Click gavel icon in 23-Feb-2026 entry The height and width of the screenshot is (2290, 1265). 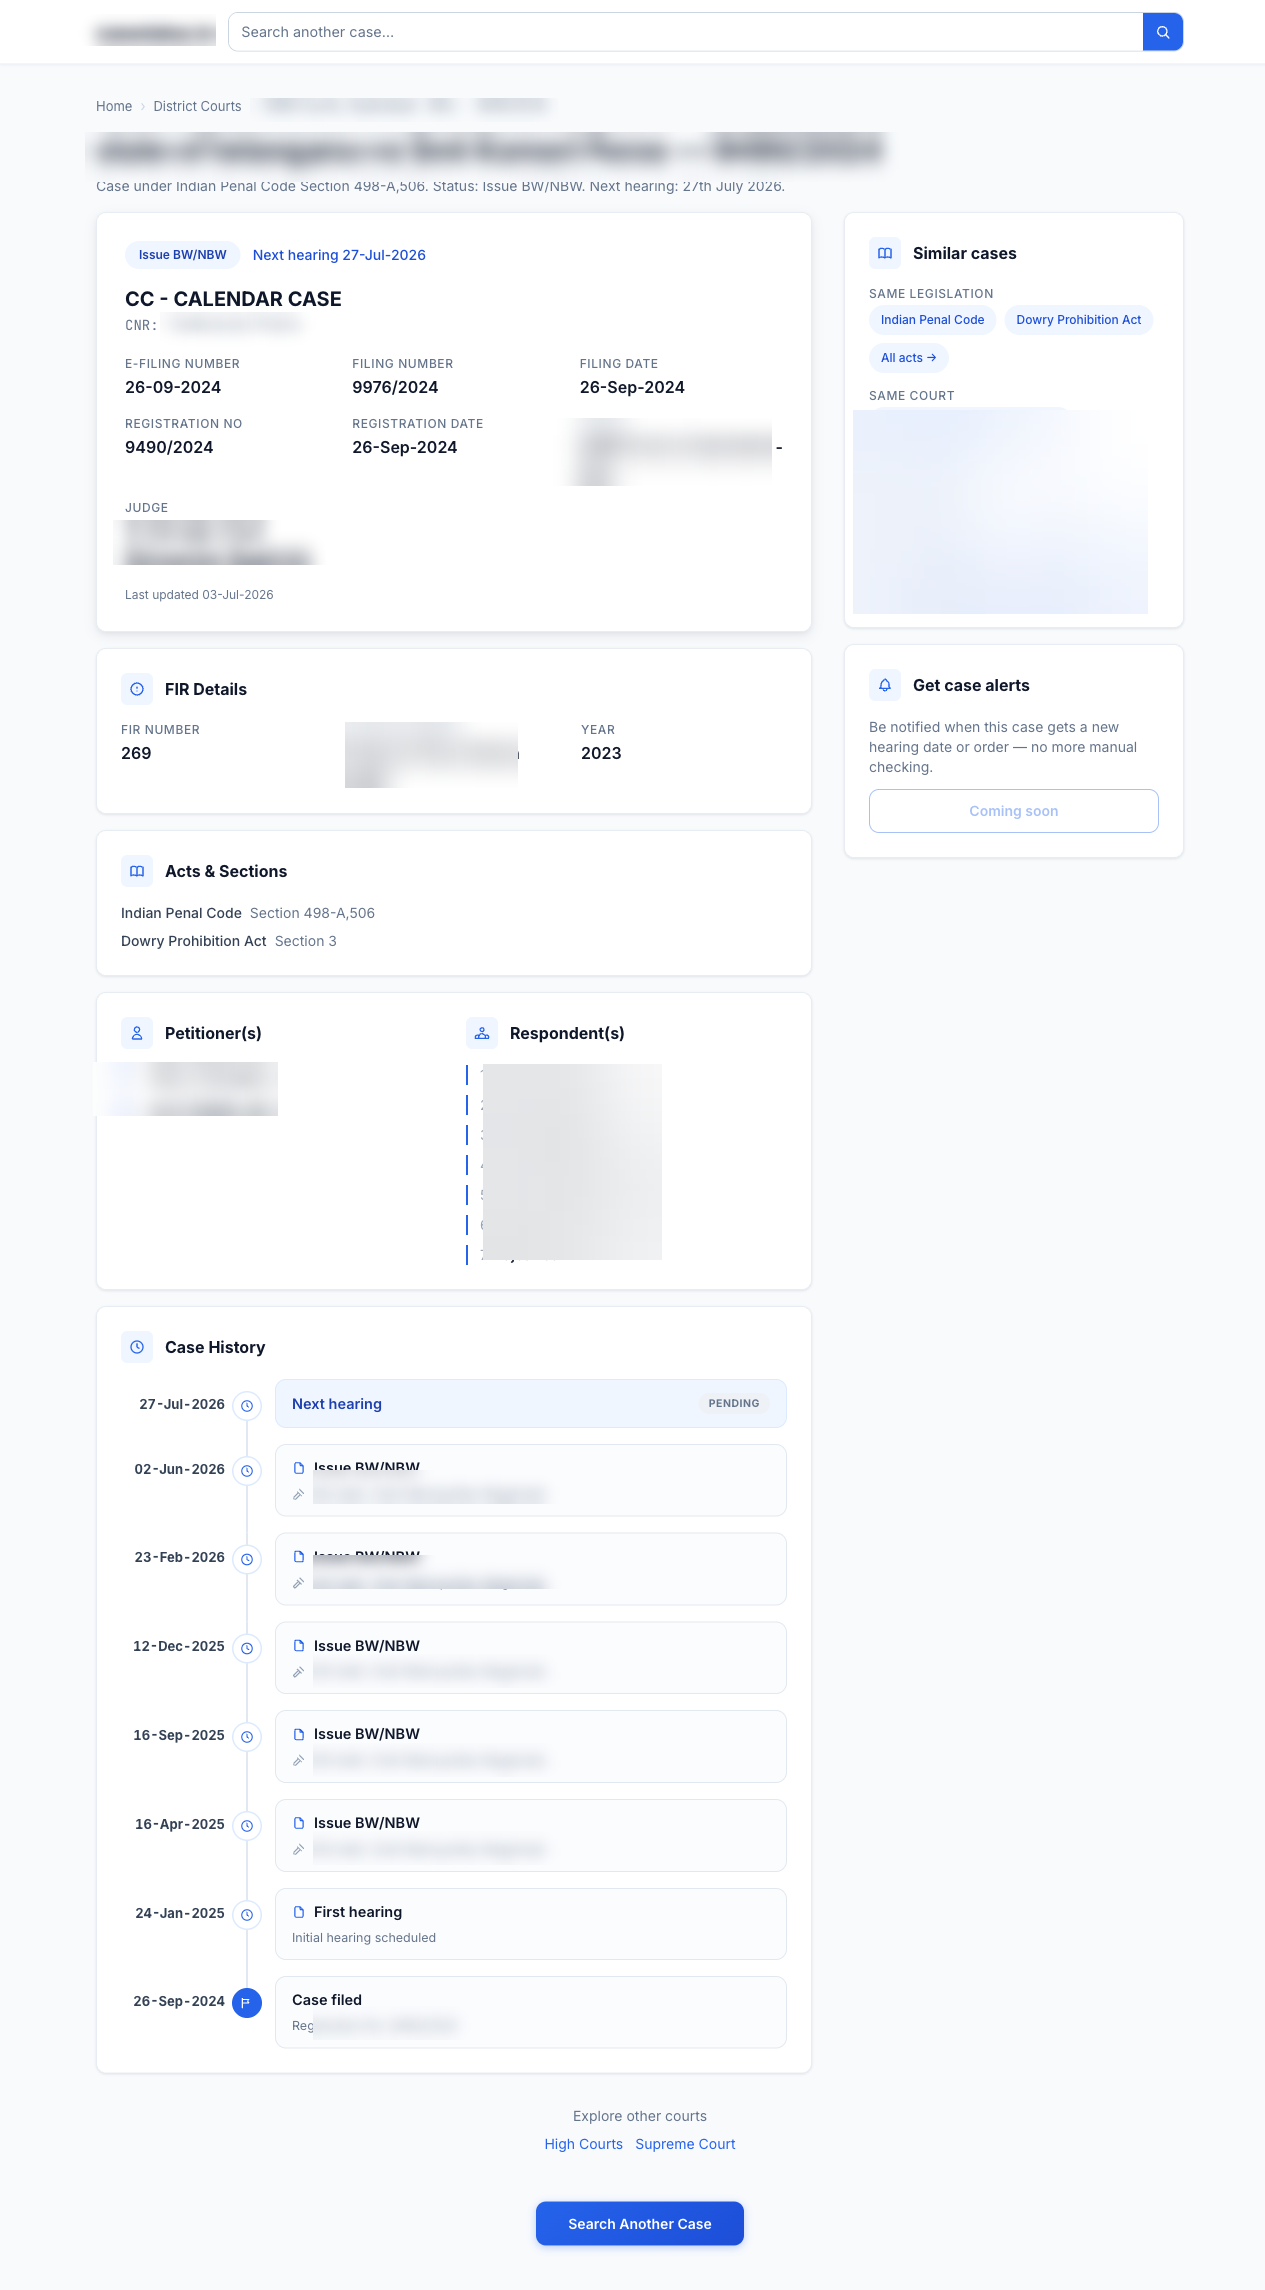pyautogui.click(x=298, y=1583)
